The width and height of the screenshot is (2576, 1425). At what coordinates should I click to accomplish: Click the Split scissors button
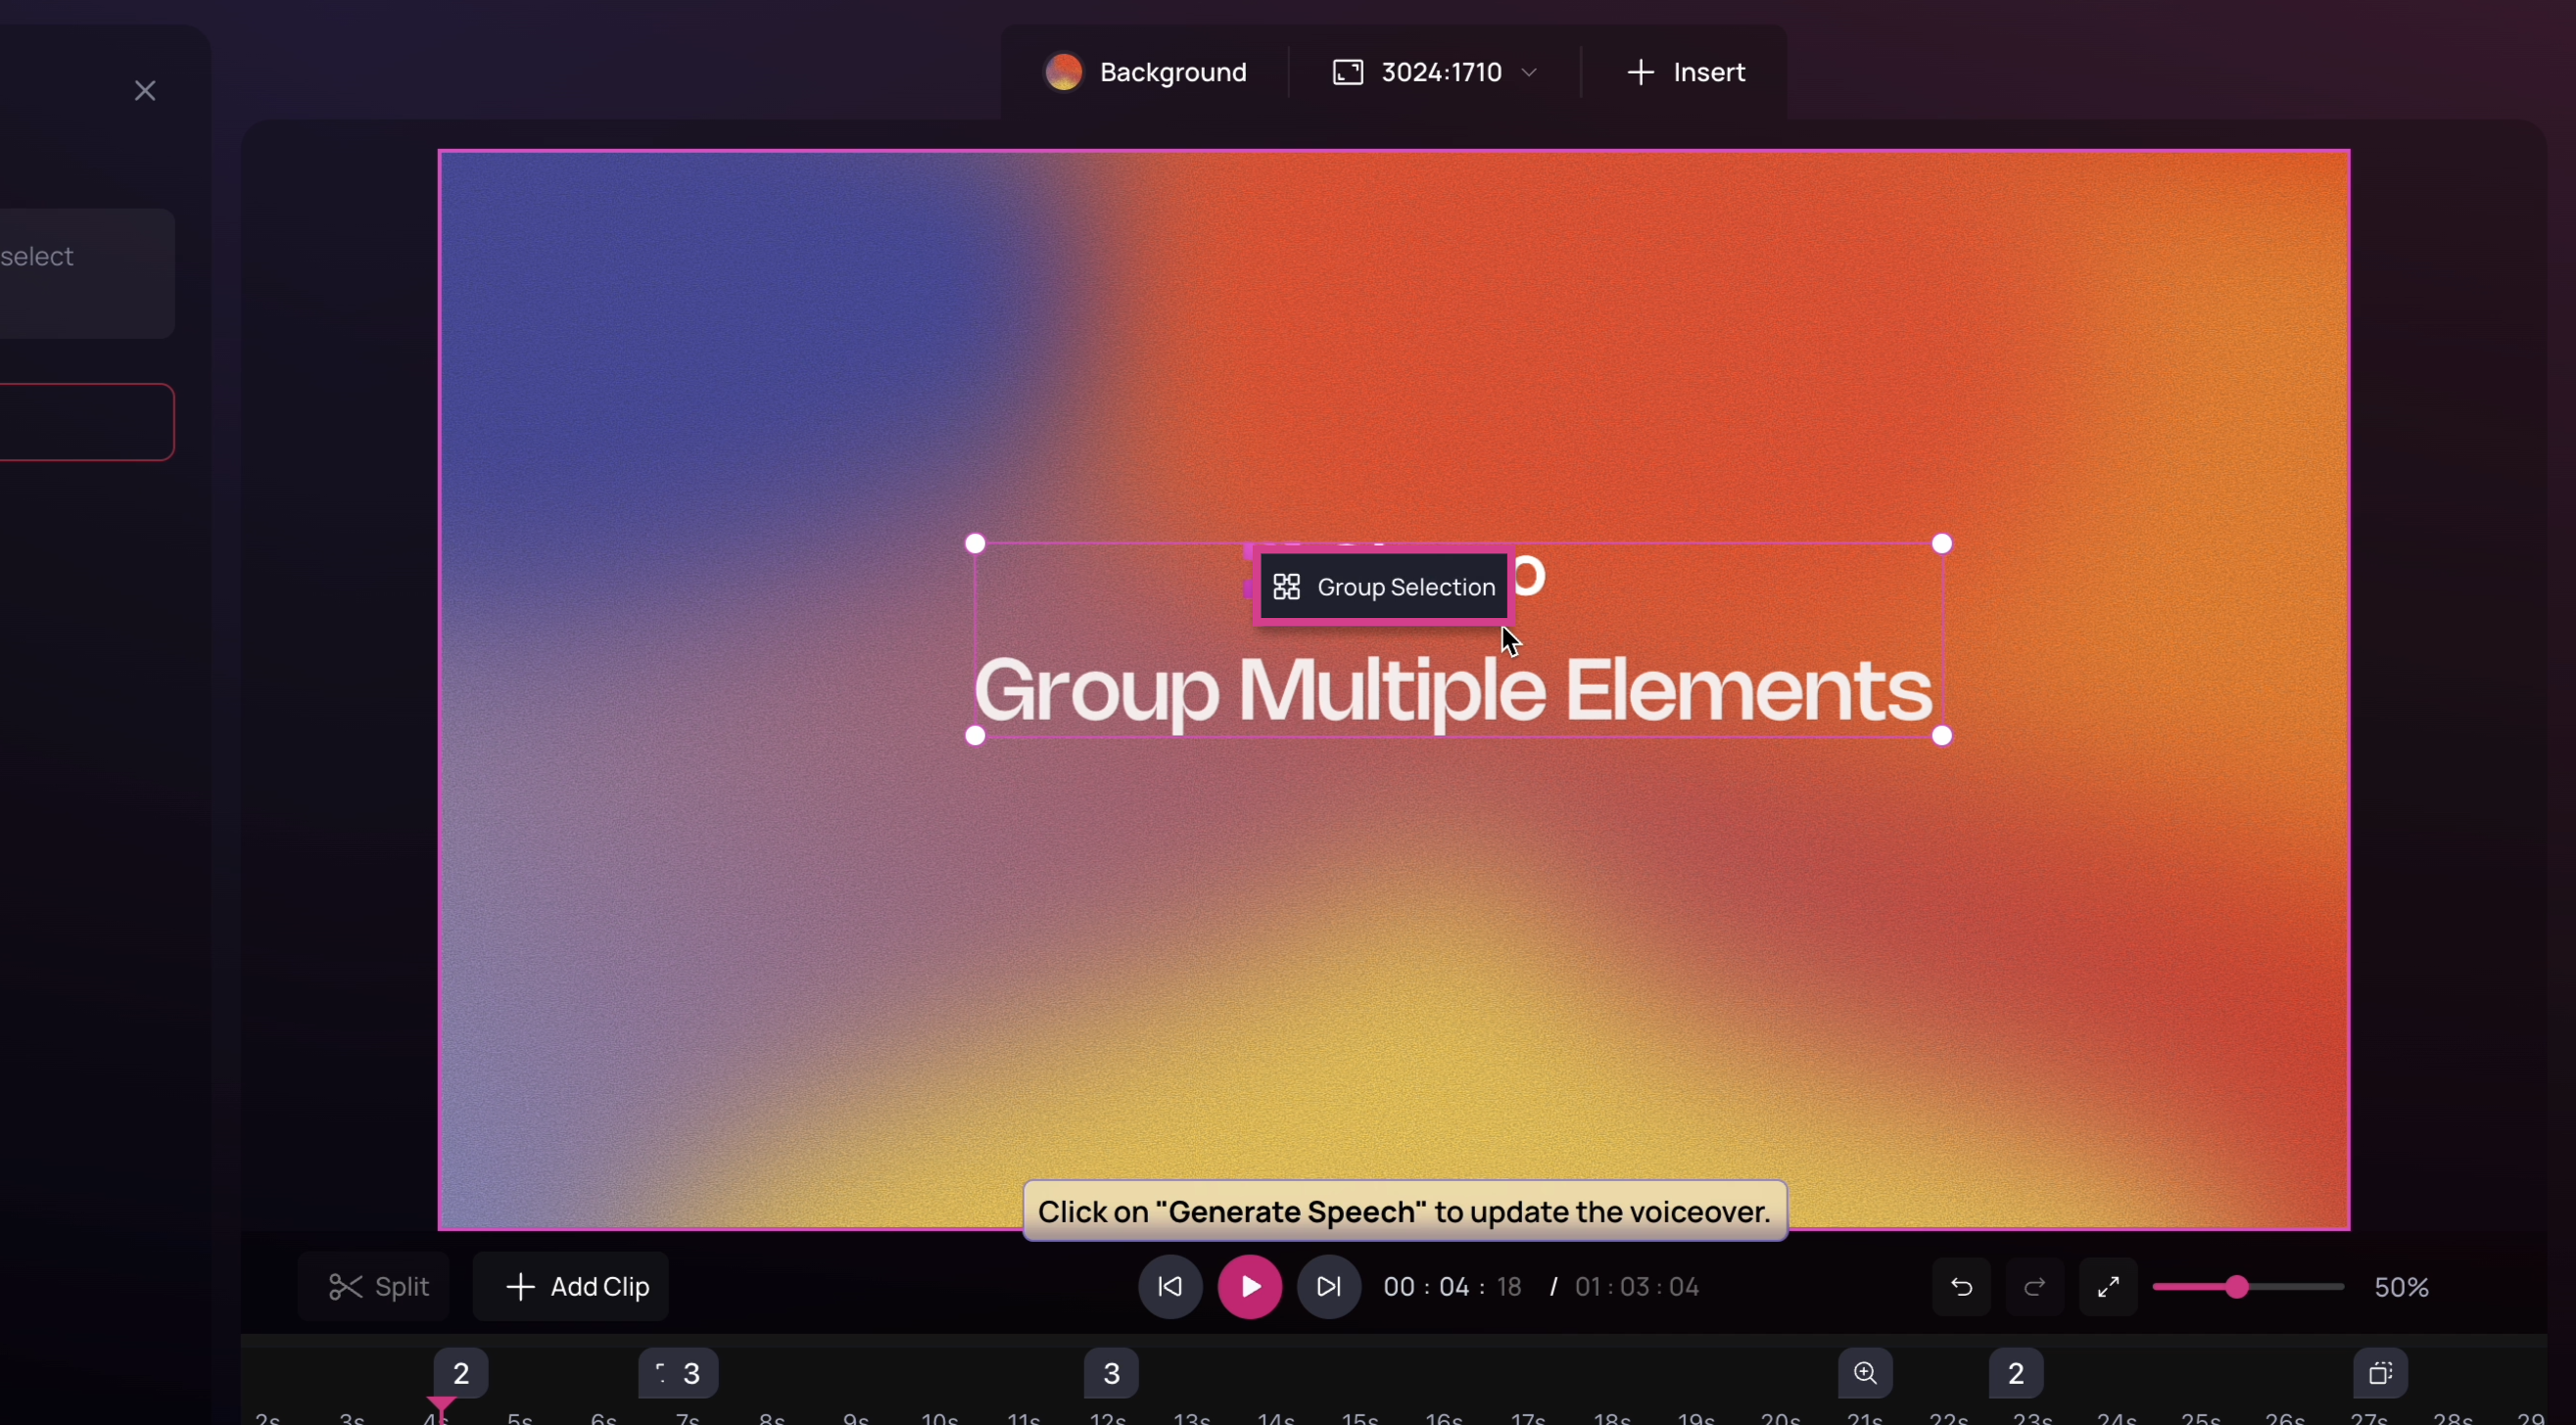coord(376,1286)
